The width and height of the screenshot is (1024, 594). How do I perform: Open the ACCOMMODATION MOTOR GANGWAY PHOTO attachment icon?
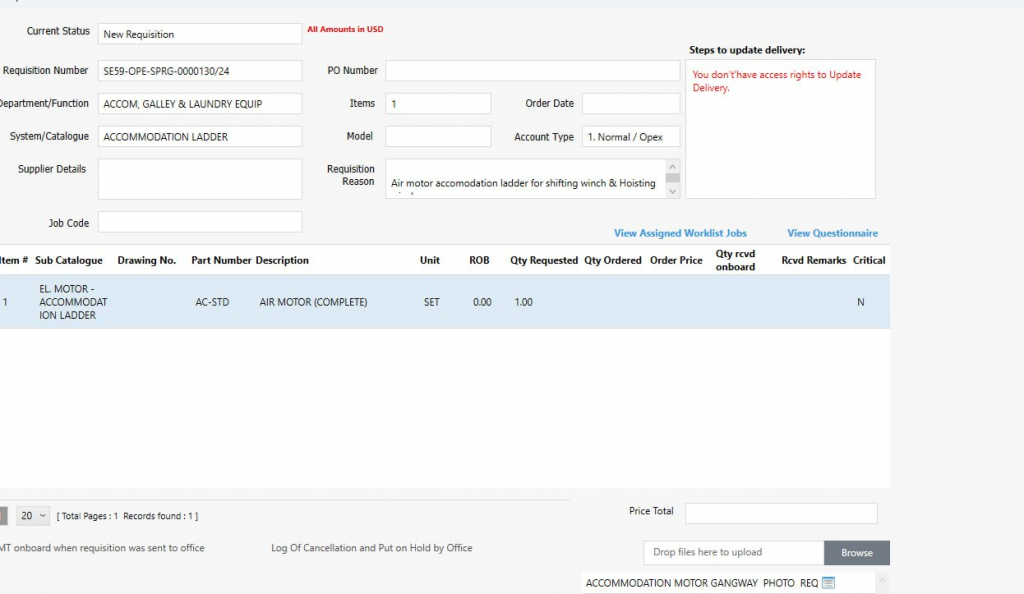pos(828,583)
